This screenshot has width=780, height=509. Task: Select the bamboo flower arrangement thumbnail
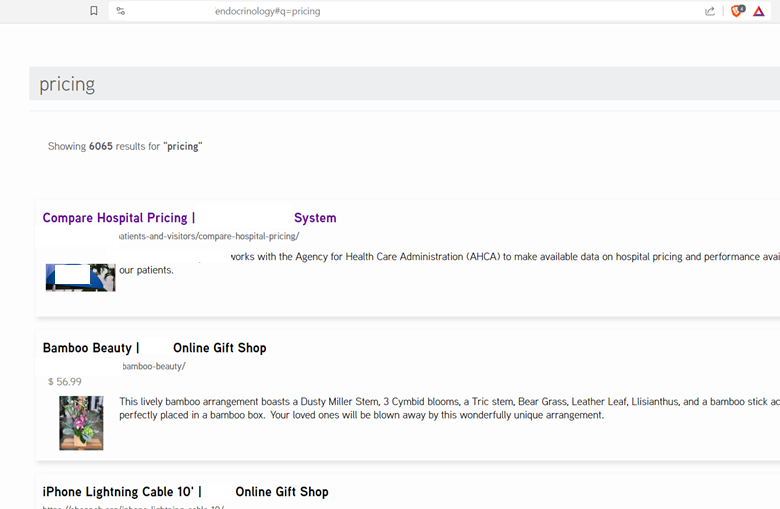tap(81, 422)
